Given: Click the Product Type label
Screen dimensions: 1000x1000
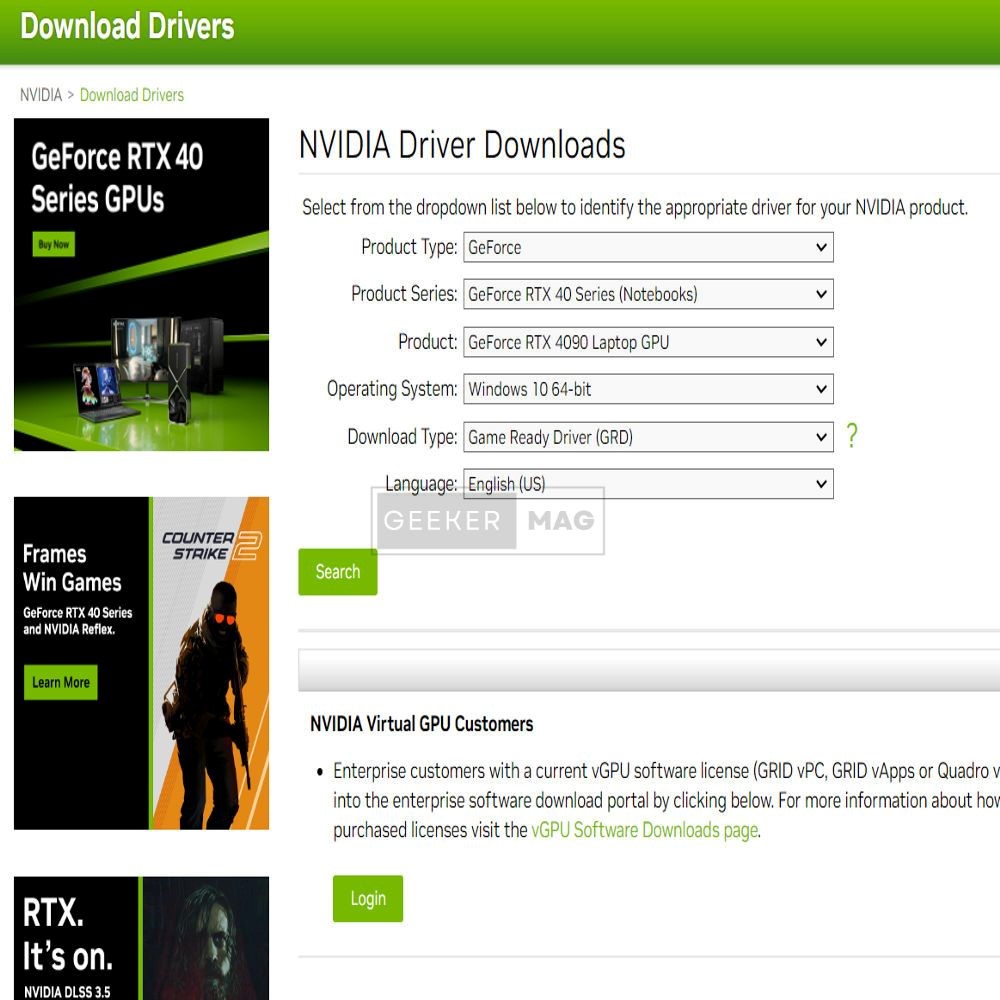Looking at the screenshot, I should pyautogui.click(x=409, y=247).
